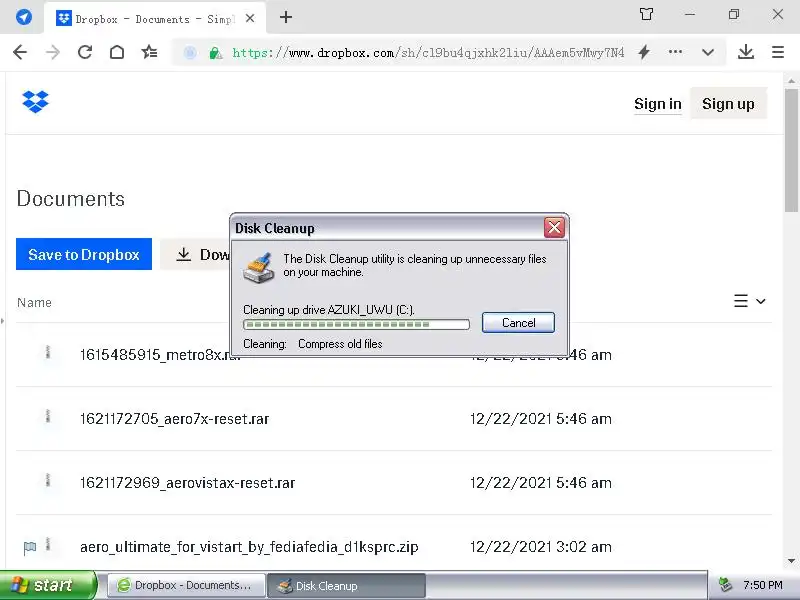Open the favorites star list icon

click(149, 52)
